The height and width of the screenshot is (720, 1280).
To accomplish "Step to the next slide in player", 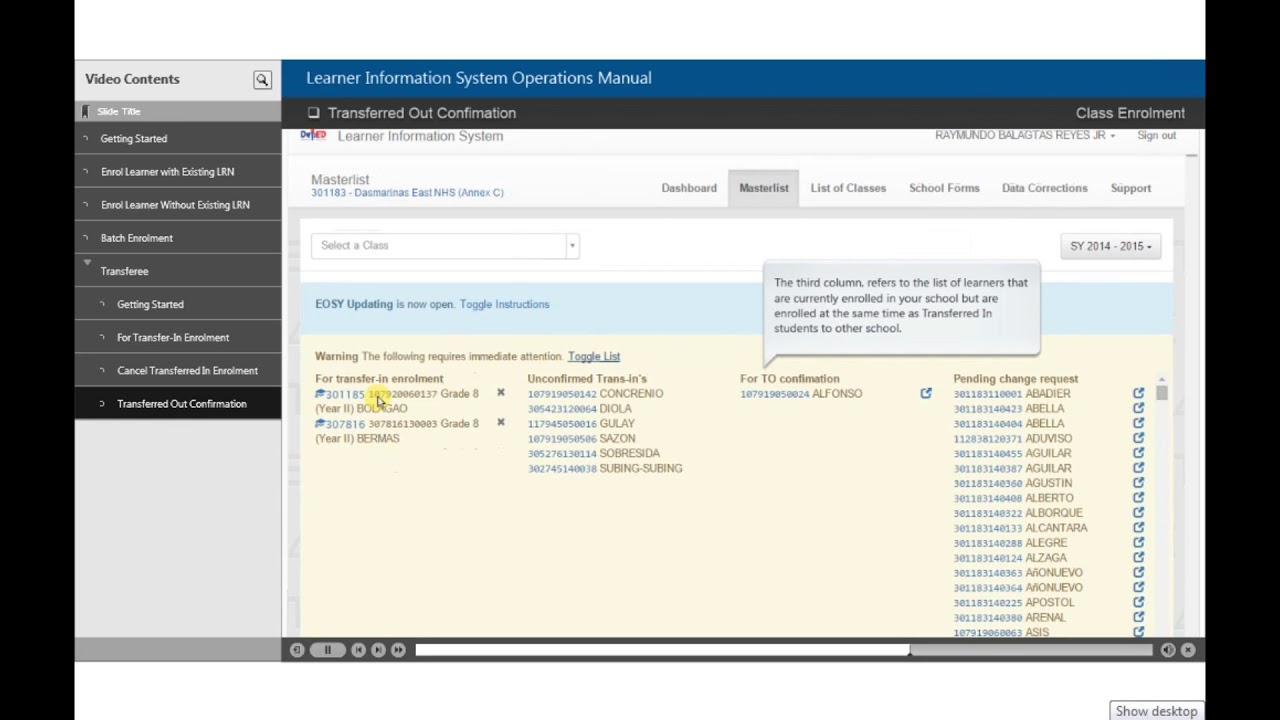I will tap(378, 650).
